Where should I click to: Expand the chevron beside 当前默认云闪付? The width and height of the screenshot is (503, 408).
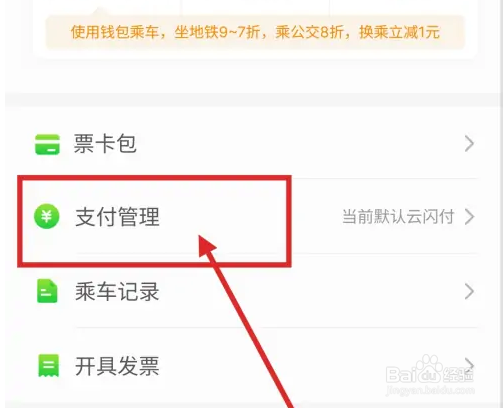click(x=469, y=217)
